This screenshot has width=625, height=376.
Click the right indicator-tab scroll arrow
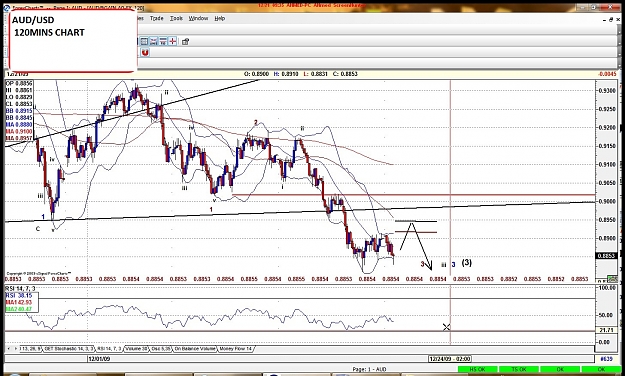16,348
